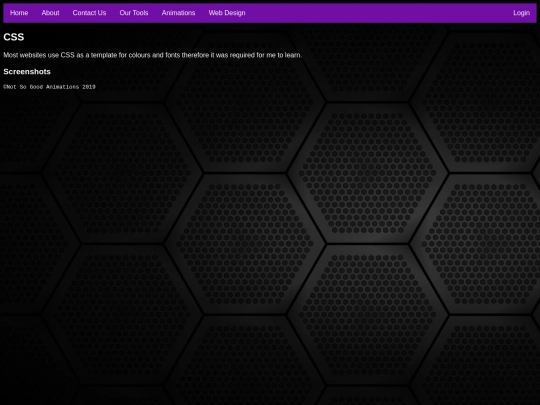Click the CSS page heading
The height and width of the screenshot is (405, 540).
(14, 37)
